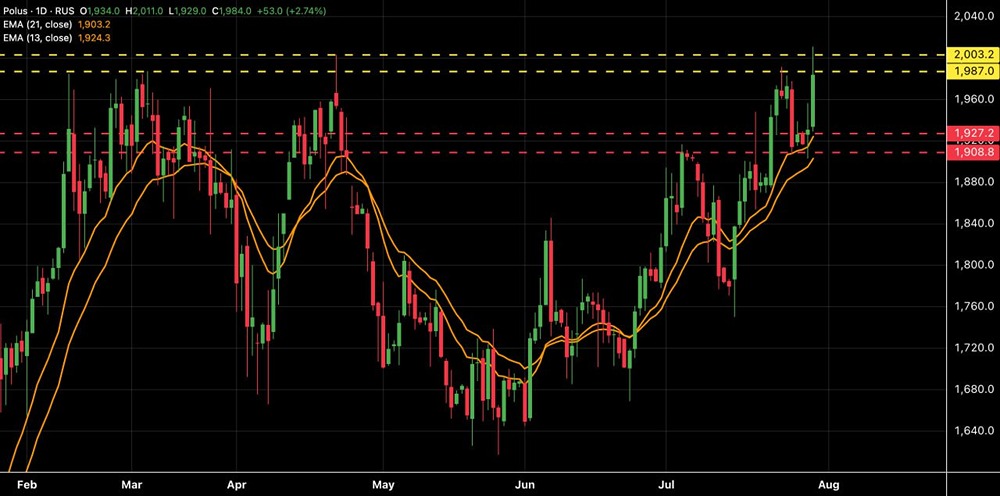Click the 1,800.0 price axis label
The width and height of the screenshot is (1000, 496).
tap(974, 265)
